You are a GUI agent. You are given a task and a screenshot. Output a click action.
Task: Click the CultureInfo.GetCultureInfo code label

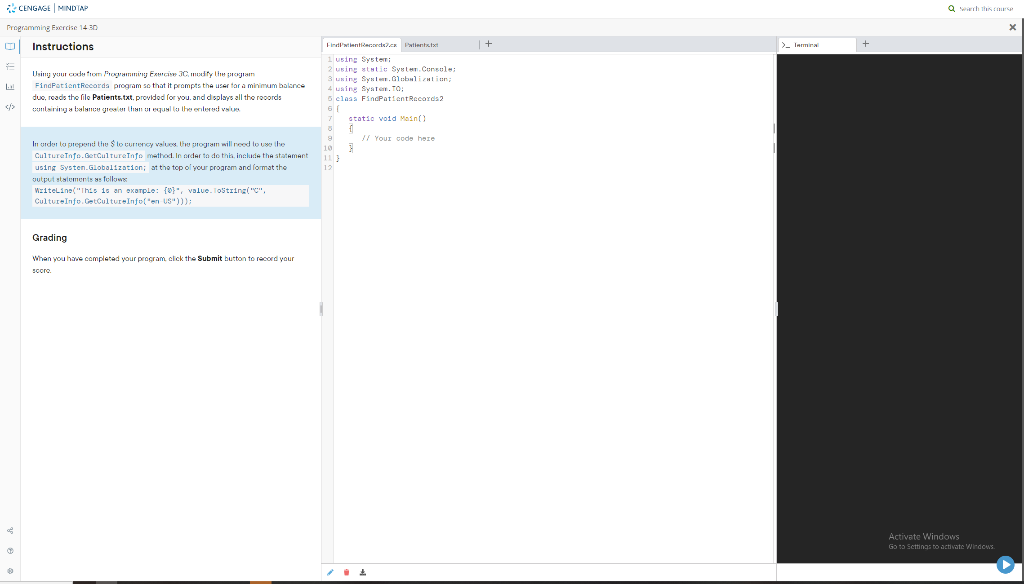(x=89, y=155)
